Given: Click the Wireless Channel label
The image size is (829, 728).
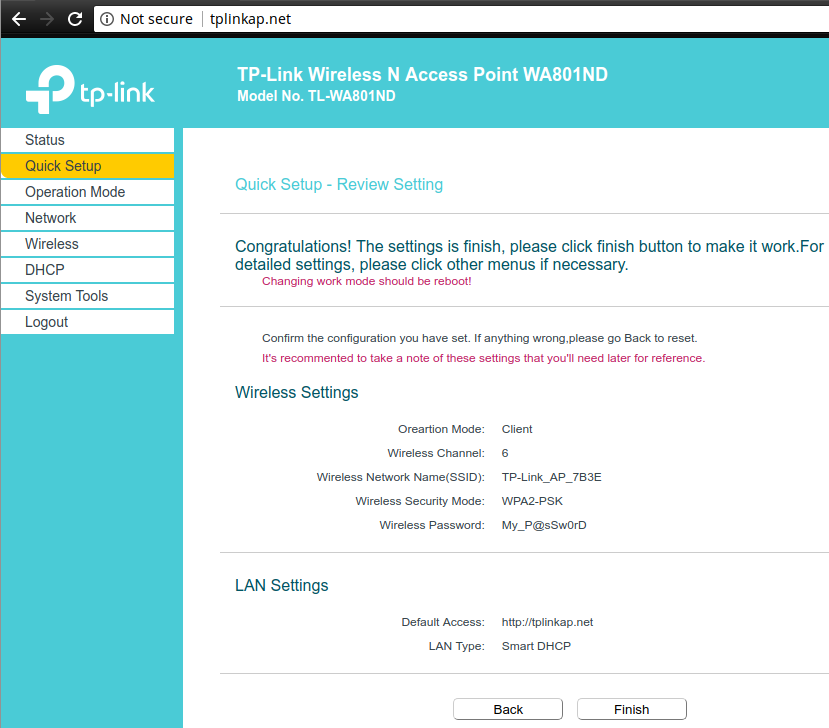Looking at the screenshot, I should [436, 453].
